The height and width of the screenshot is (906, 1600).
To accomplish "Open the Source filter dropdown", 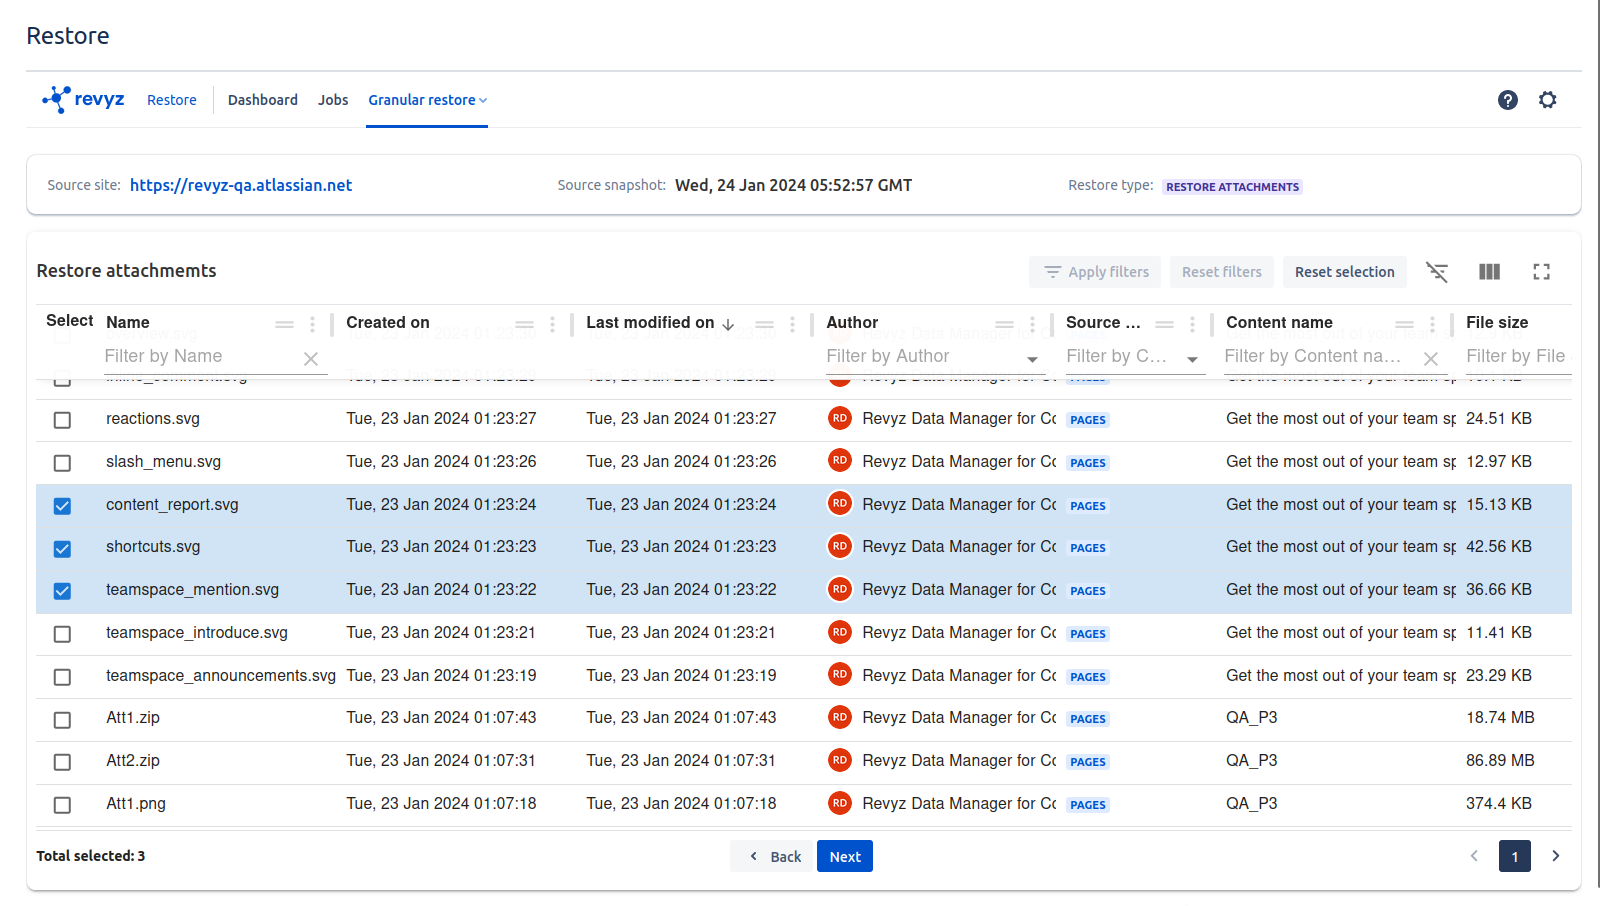I will click(1192, 358).
